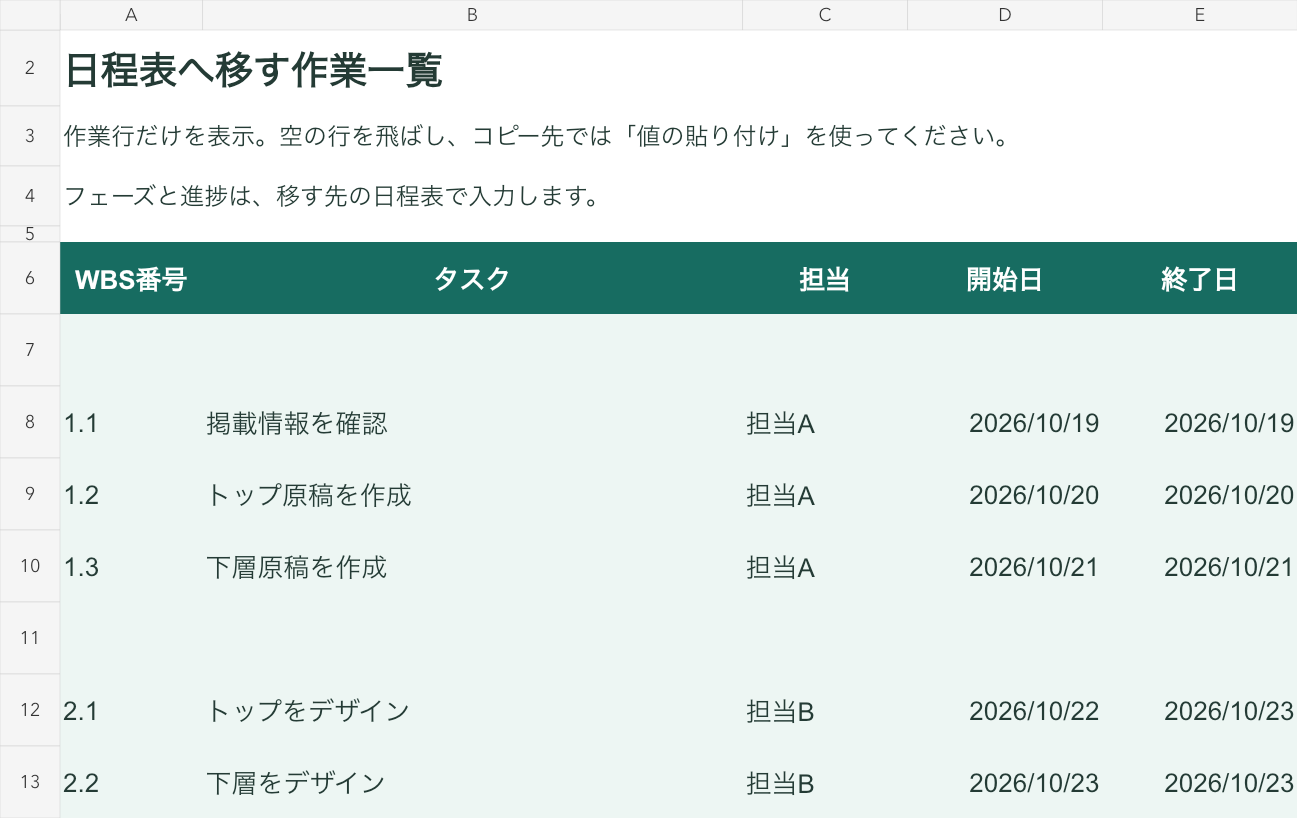Select column A header
1297x818 pixels.
(x=131, y=15)
